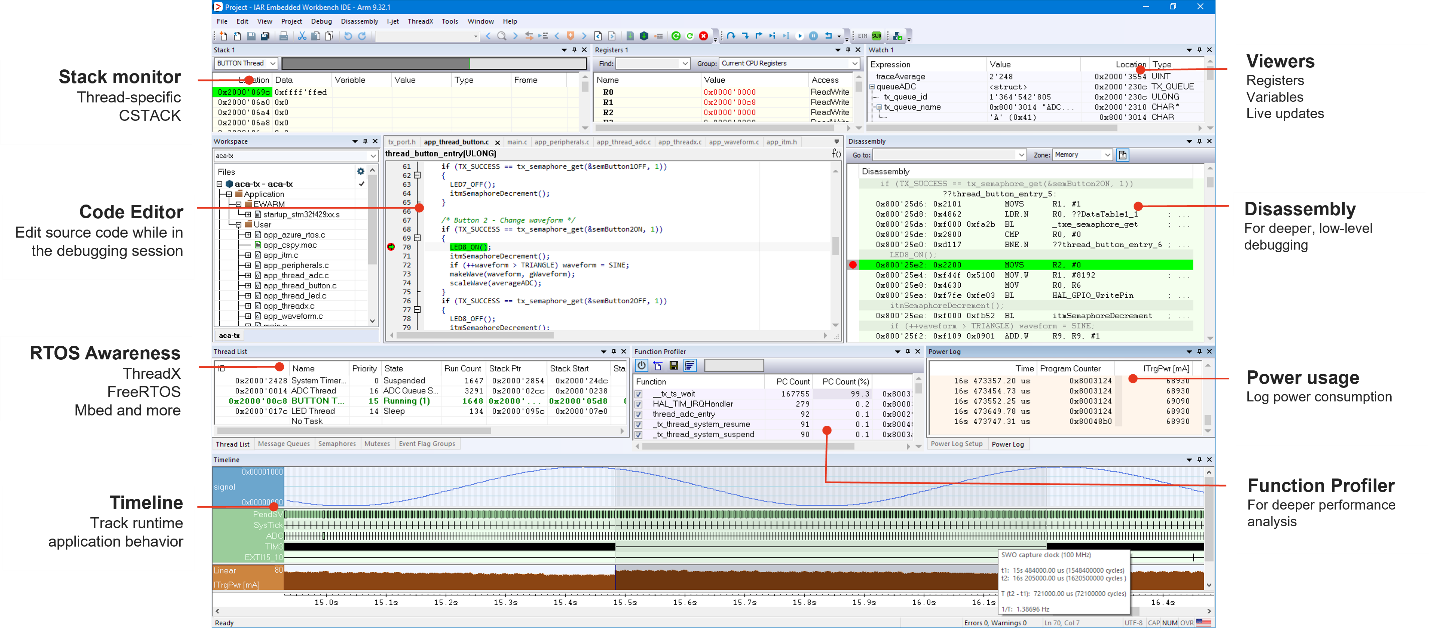Open the Debug menu

click(x=321, y=21)
